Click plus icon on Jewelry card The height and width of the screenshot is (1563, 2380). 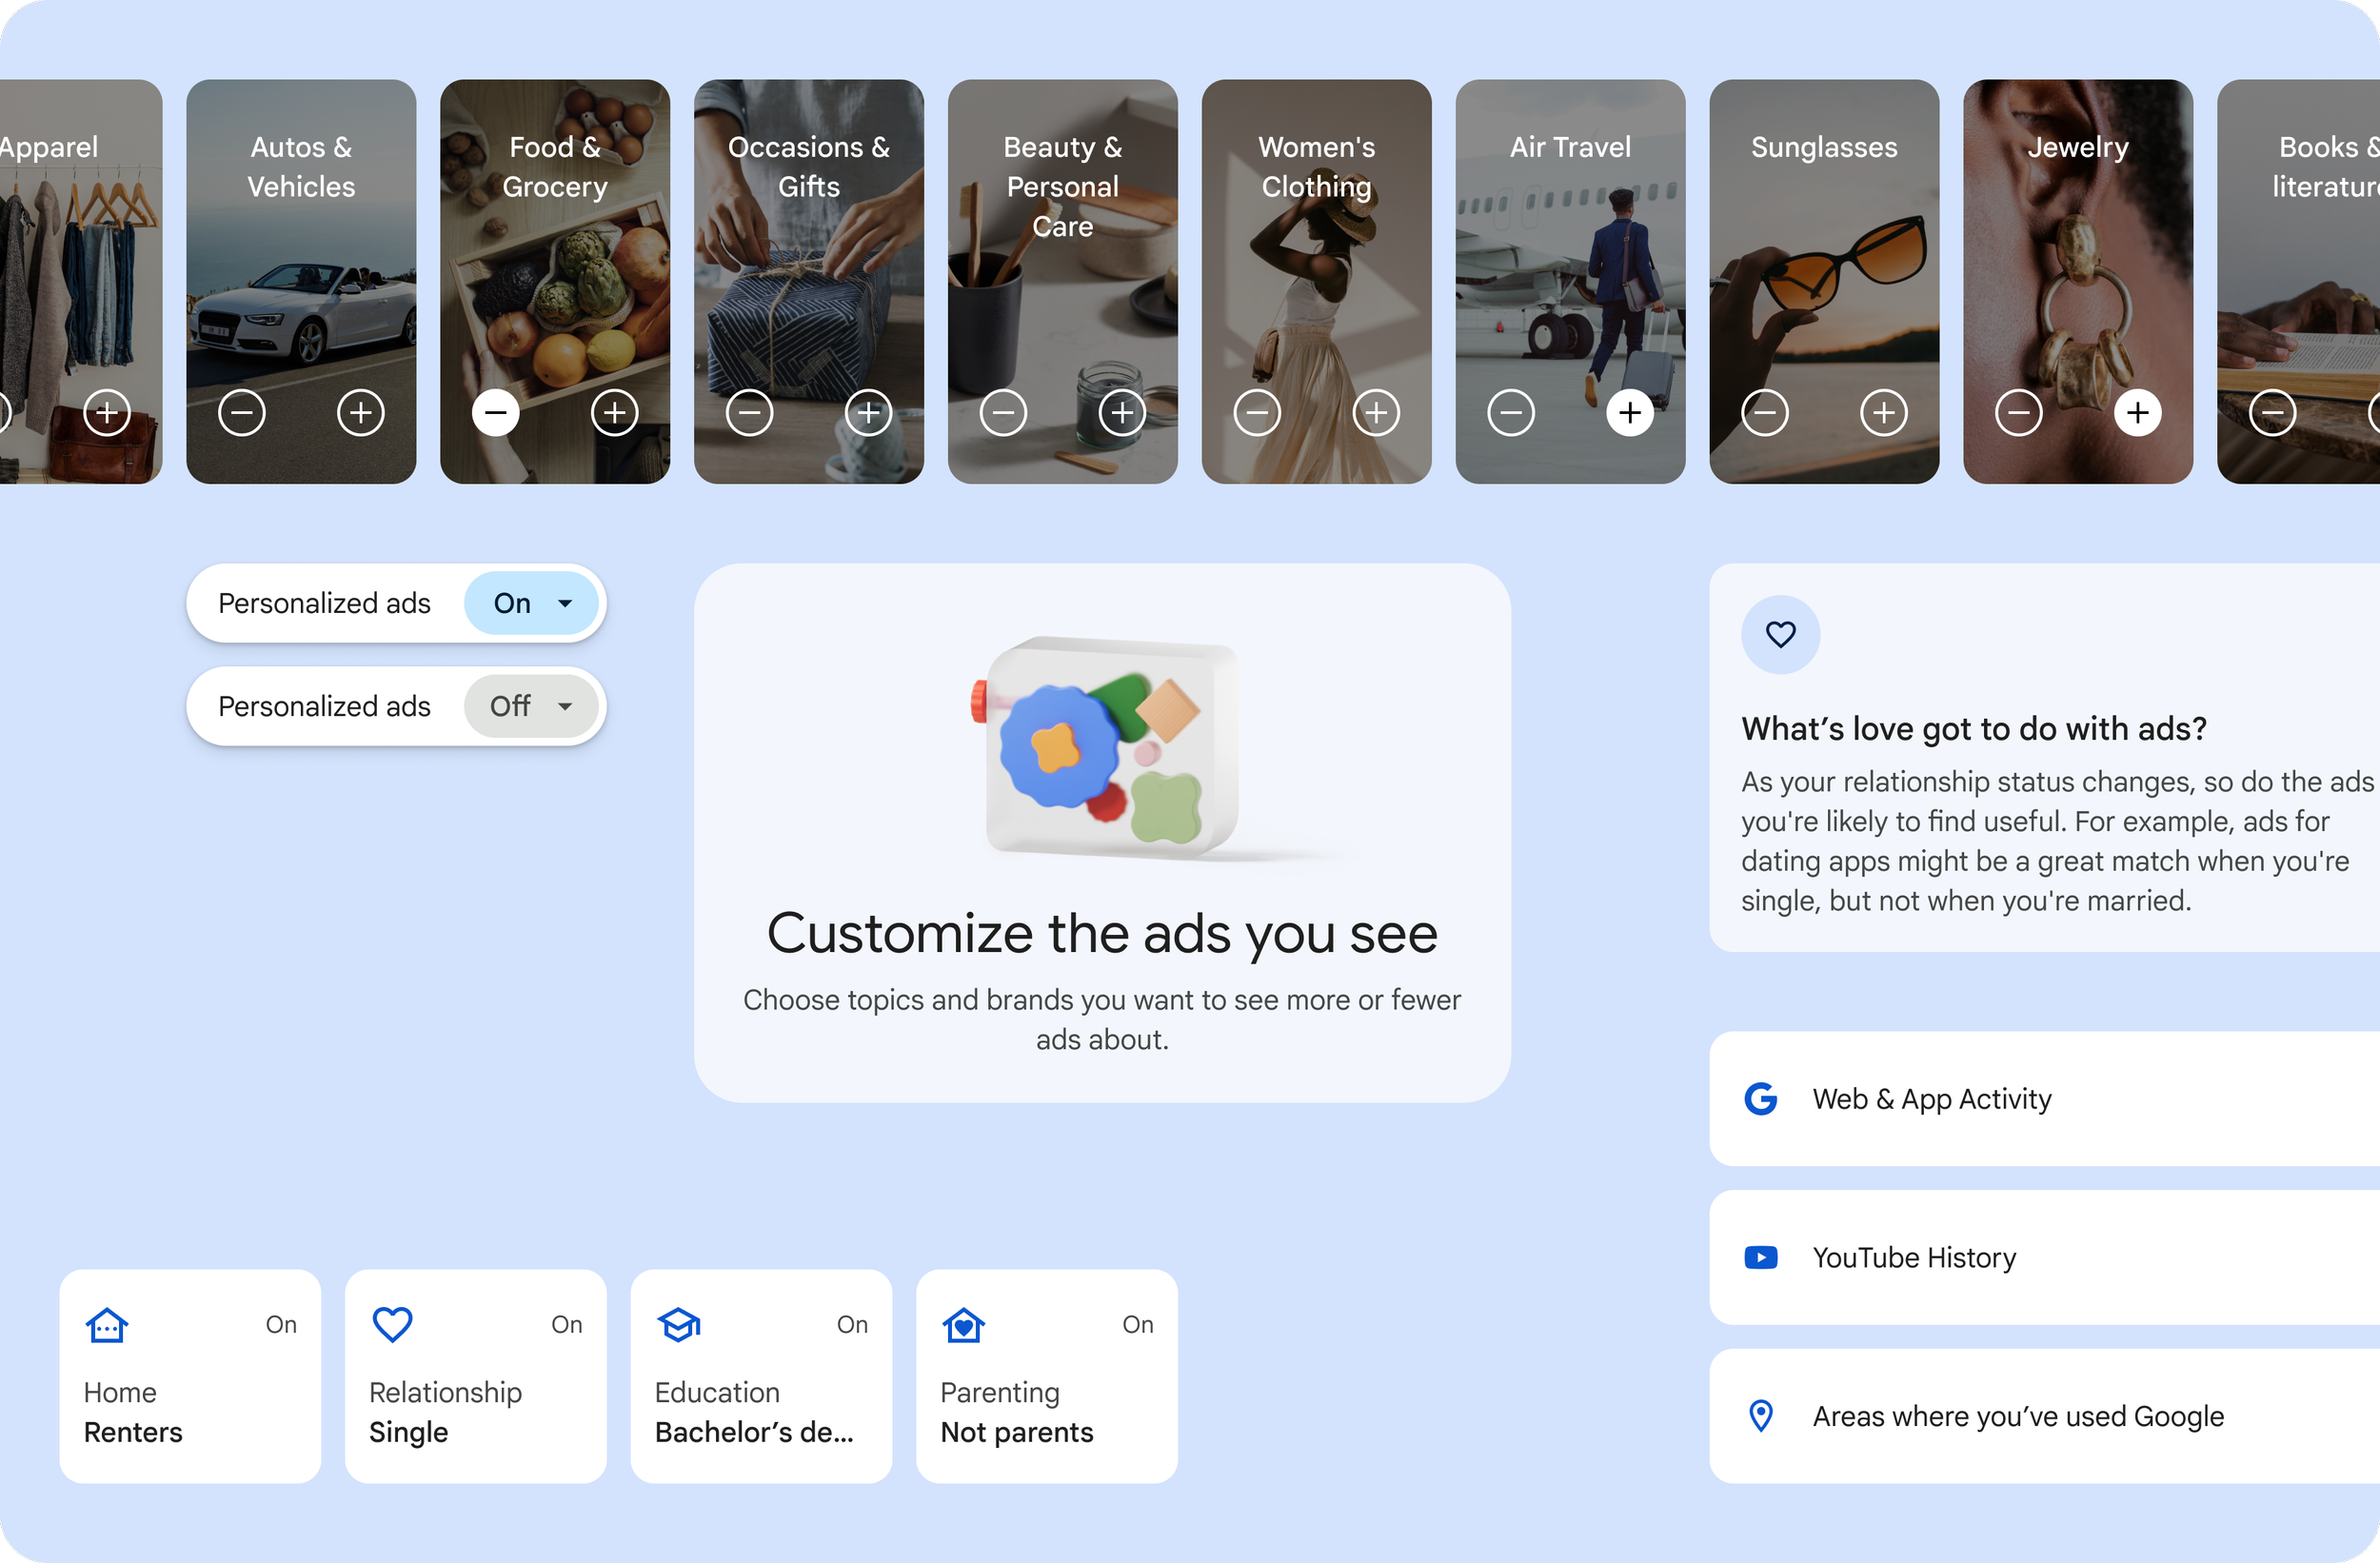click(x=2138, y=412)
